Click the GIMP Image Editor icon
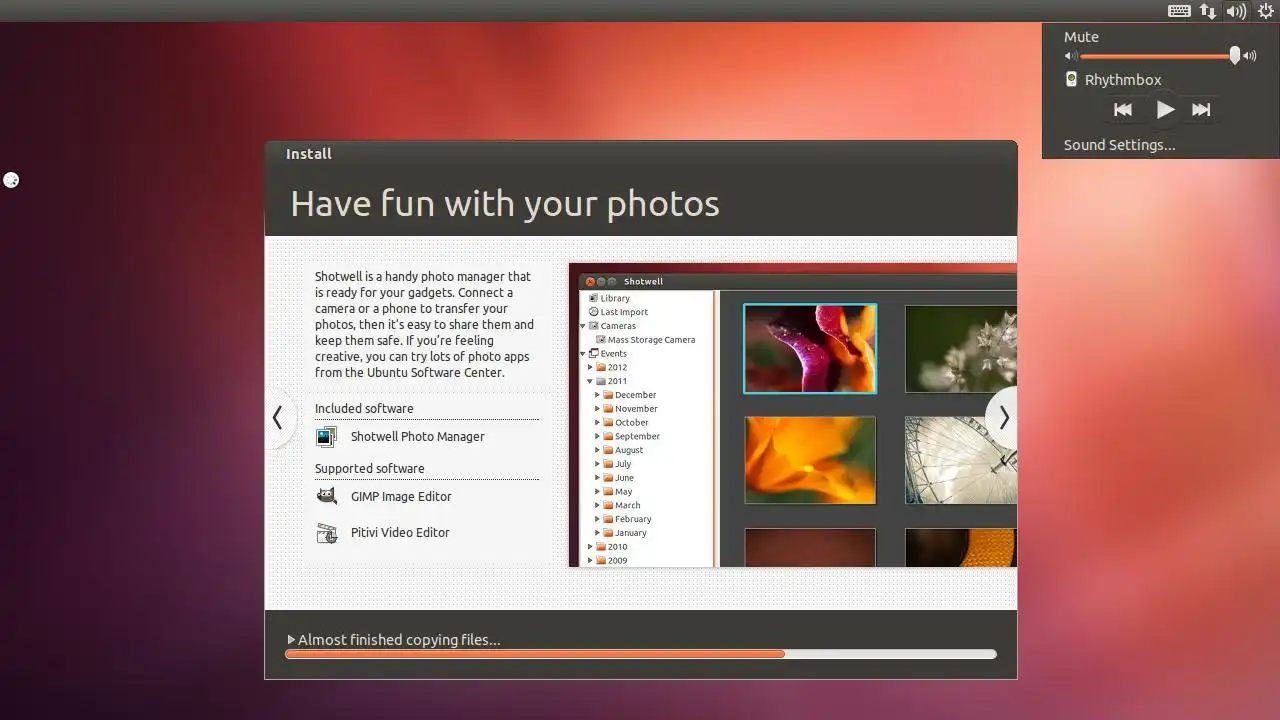Screen dimensions: 1280x720 pos(326,496)
